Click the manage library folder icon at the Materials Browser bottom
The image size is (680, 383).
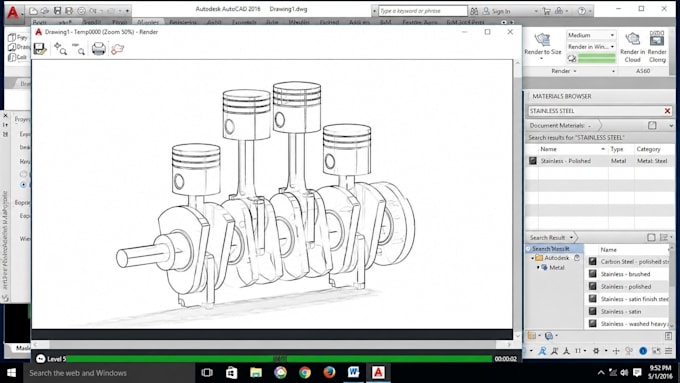pos(532,335)
